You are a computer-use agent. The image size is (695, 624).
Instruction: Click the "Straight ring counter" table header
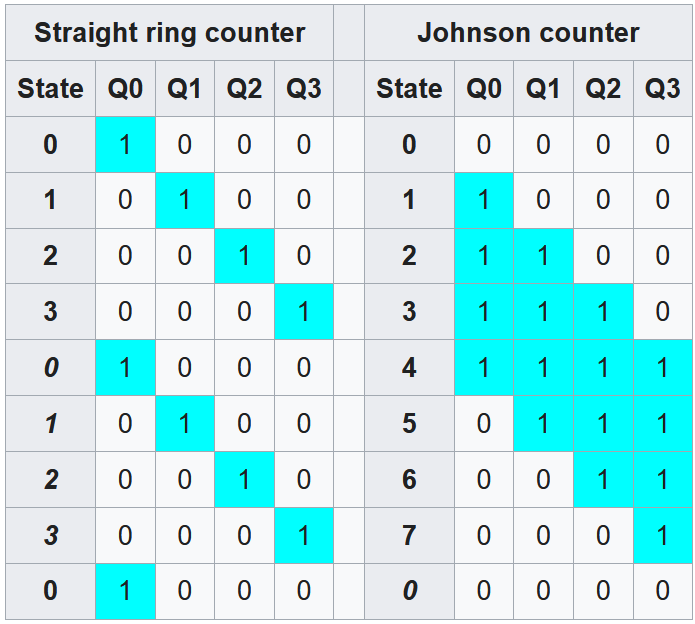tap(170, 33)
